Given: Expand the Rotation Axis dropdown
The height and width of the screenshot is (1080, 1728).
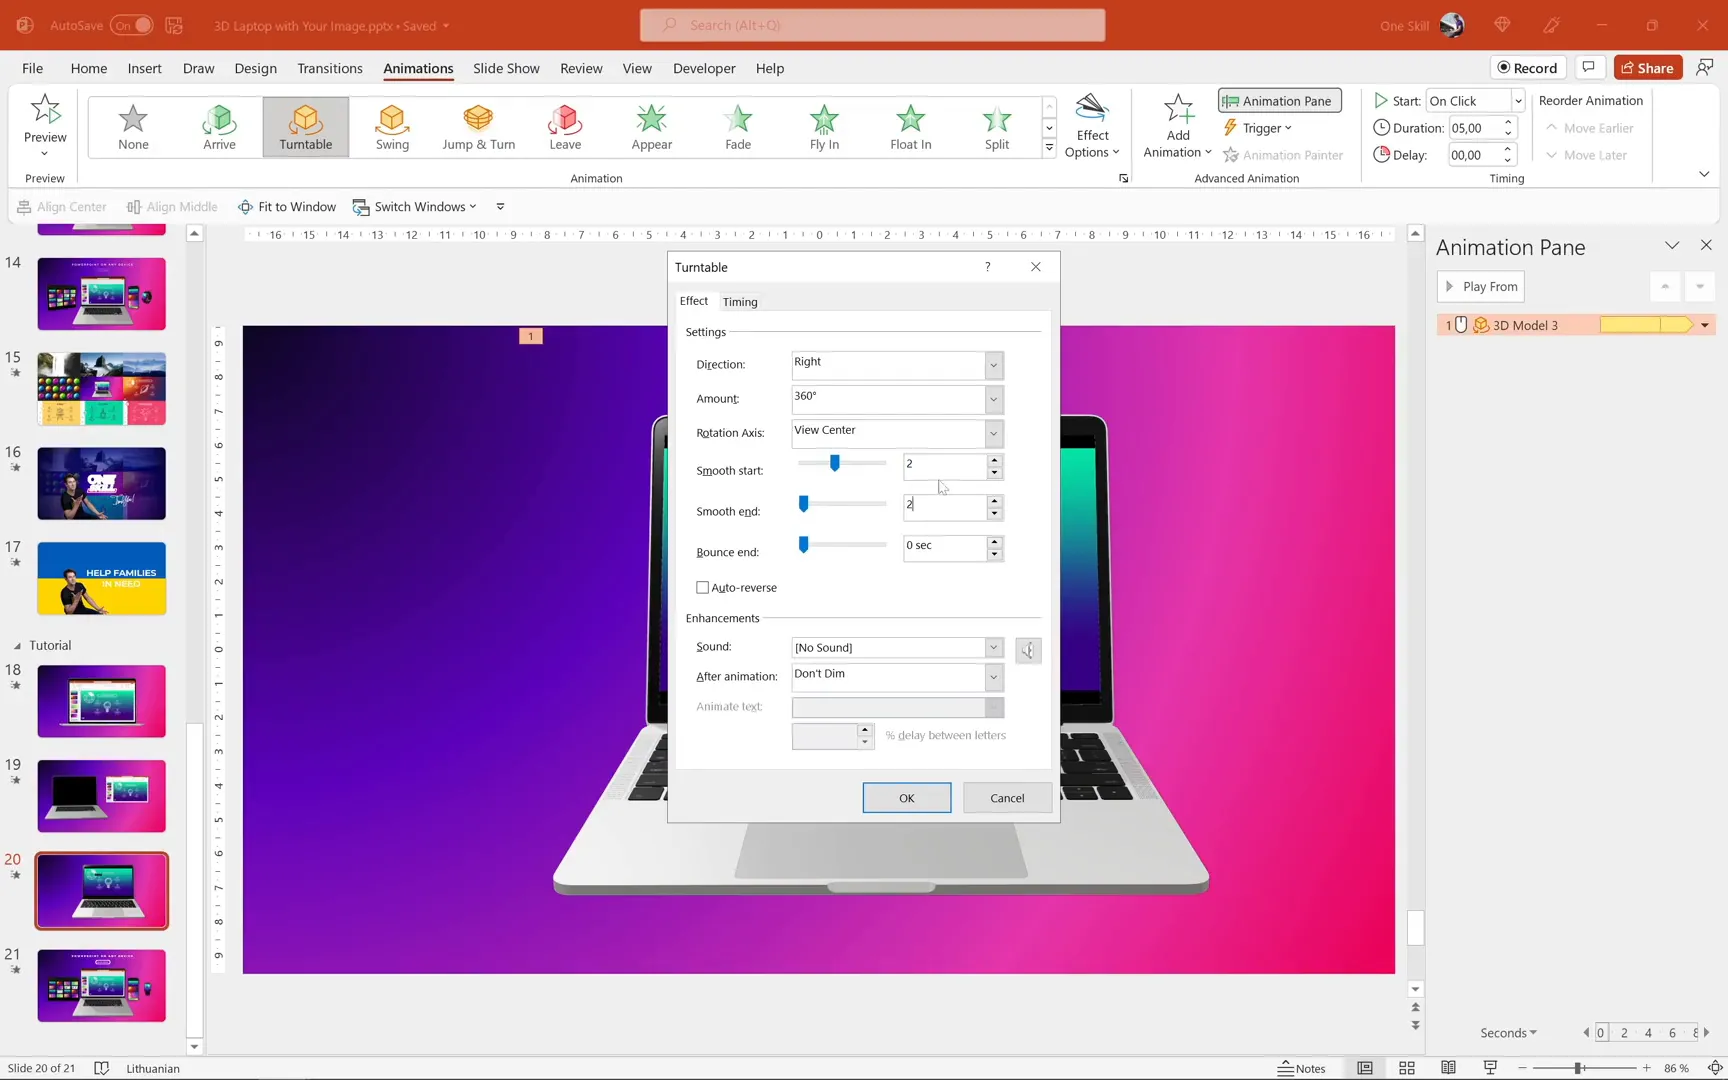Looking at the screenshot, I should pos(993,433).
